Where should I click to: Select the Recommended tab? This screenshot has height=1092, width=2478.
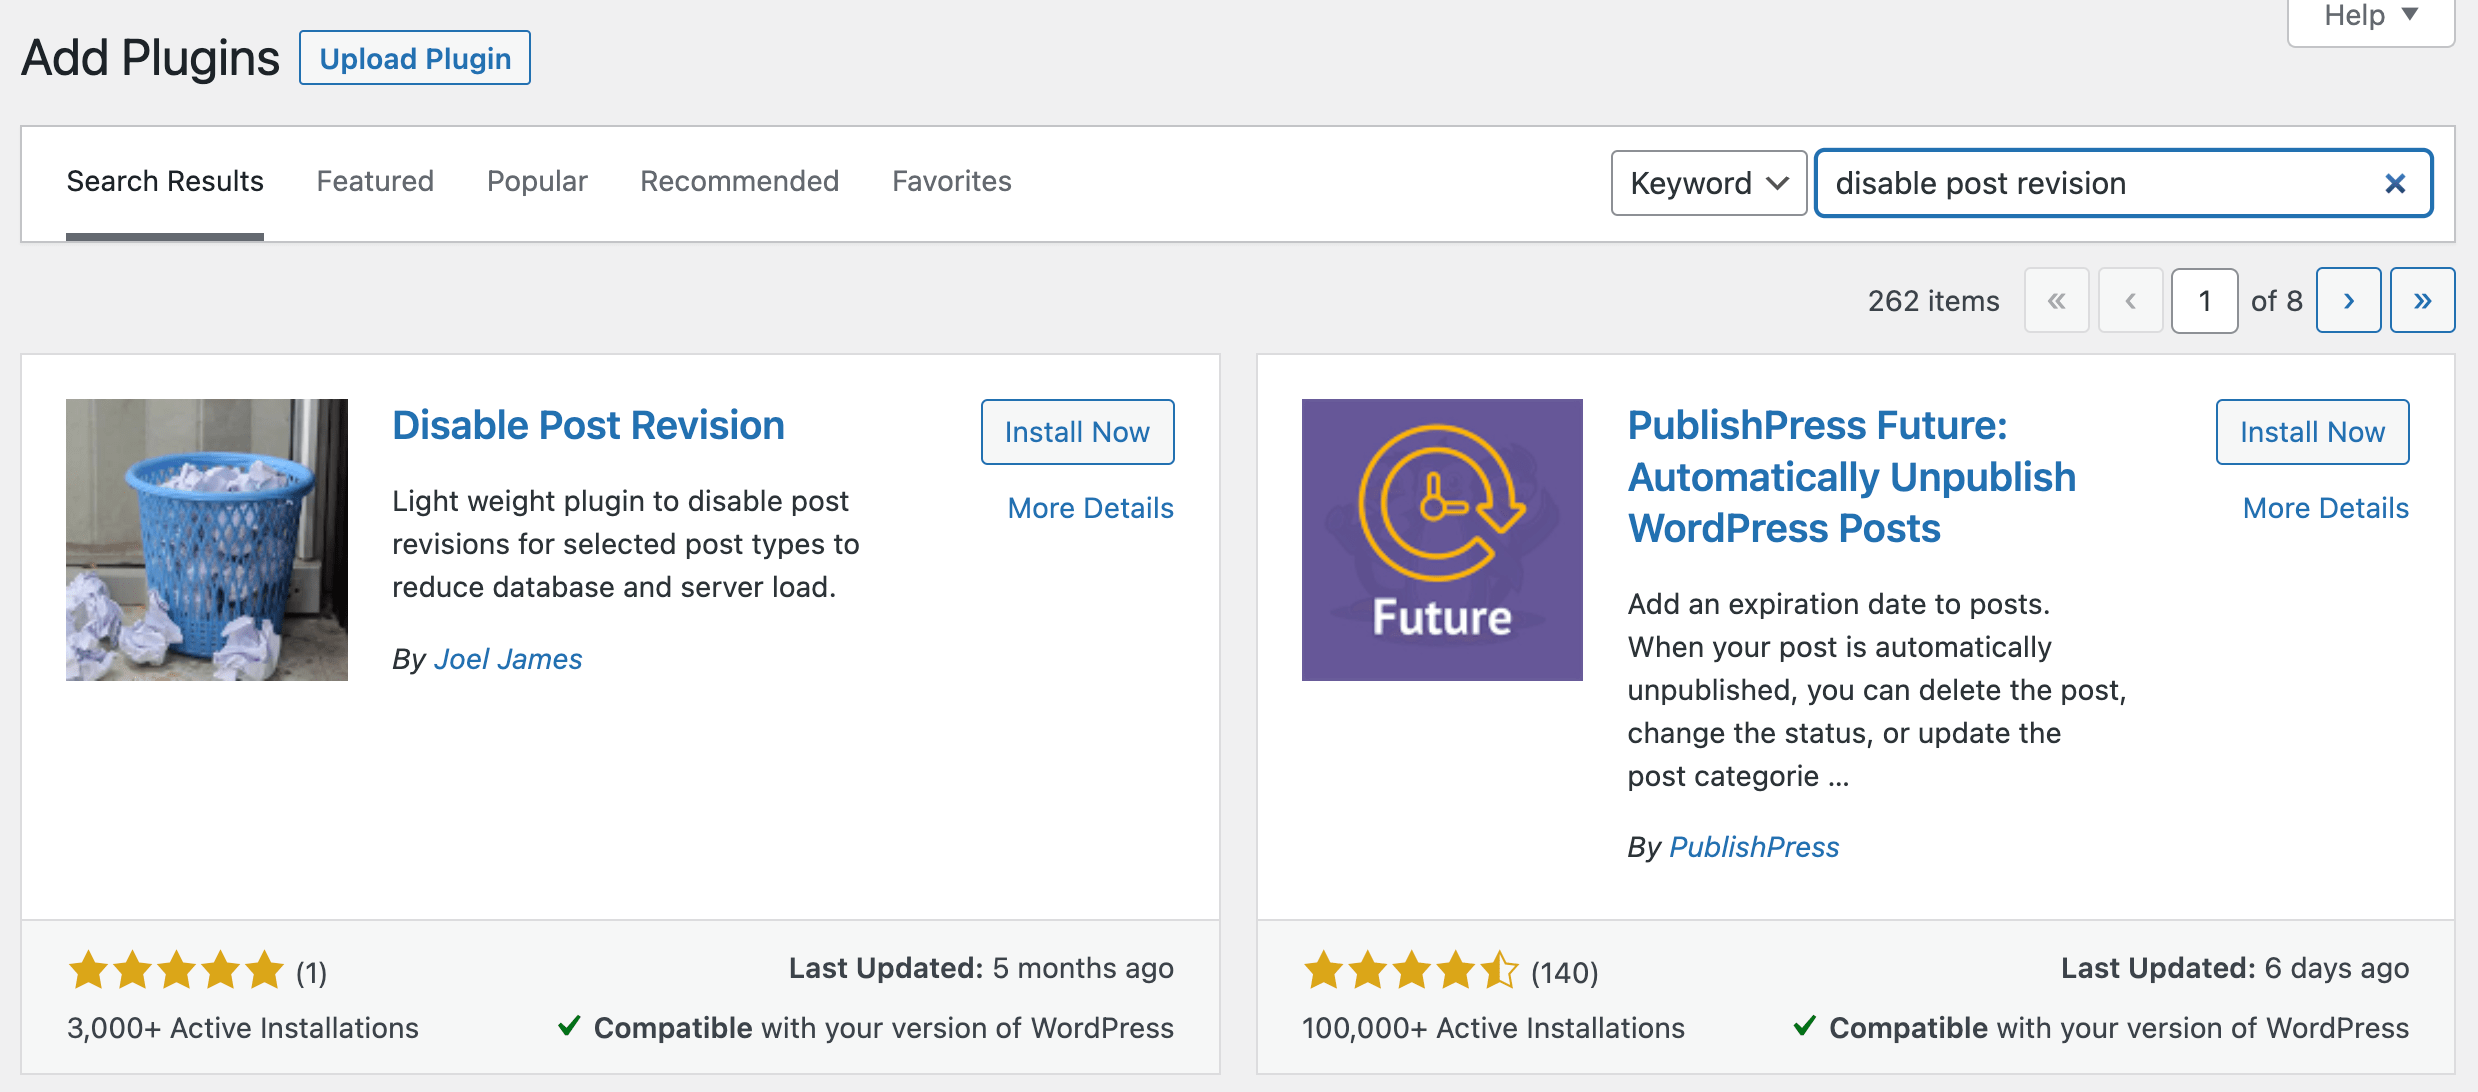(x=738, y=181)
